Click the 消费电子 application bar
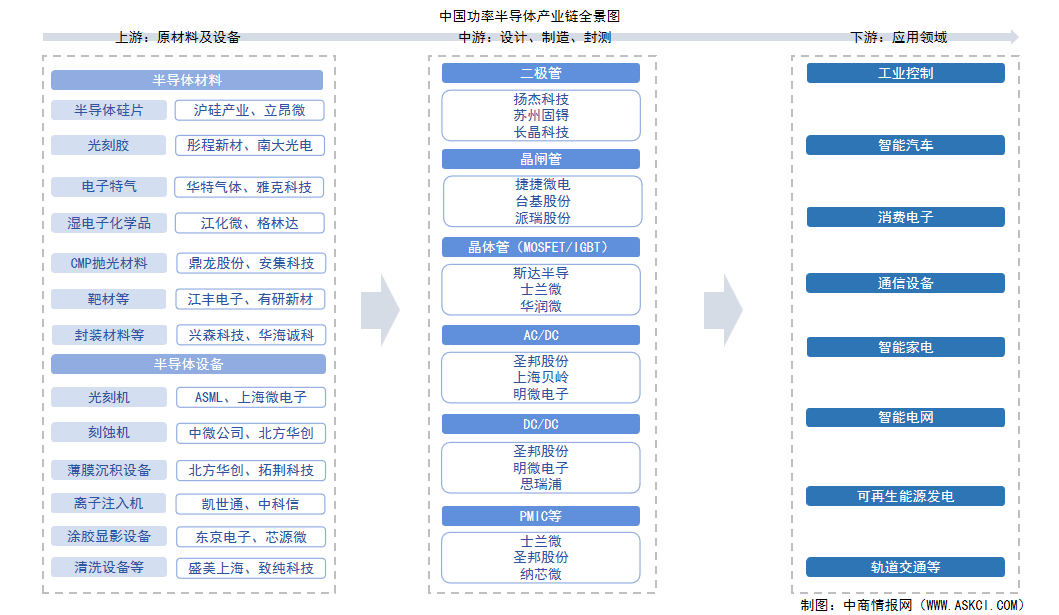This screenshot has width=1059, height=615. pos(906,217)
